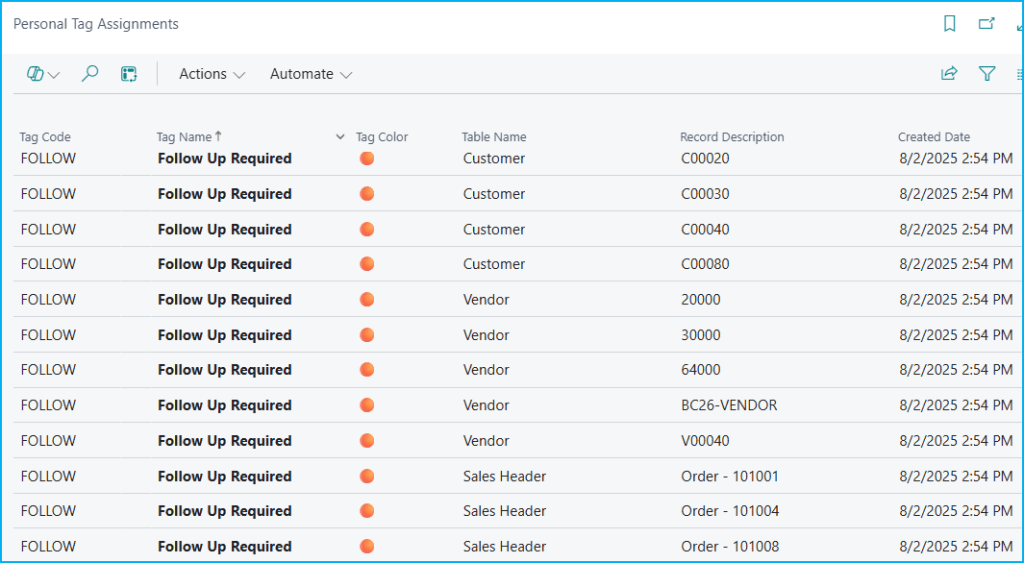Select the C00080 record description cell
The height and width of the screenshot is (563, 1024).
pos(705,264)
